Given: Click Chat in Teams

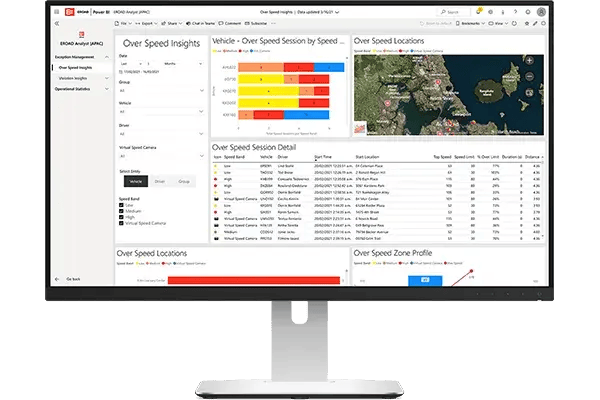Looking at the screenshot, I should coord(201,23).
